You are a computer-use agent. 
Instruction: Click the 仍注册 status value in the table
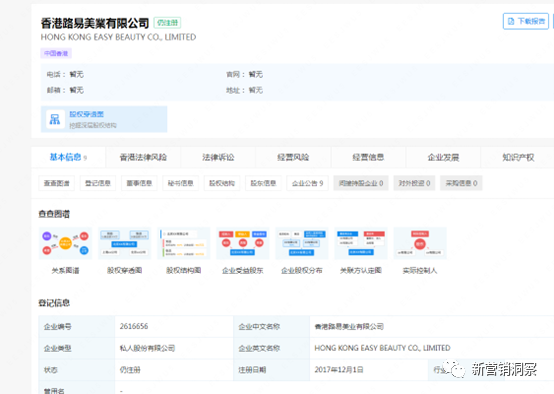click(x=130, y=370)
